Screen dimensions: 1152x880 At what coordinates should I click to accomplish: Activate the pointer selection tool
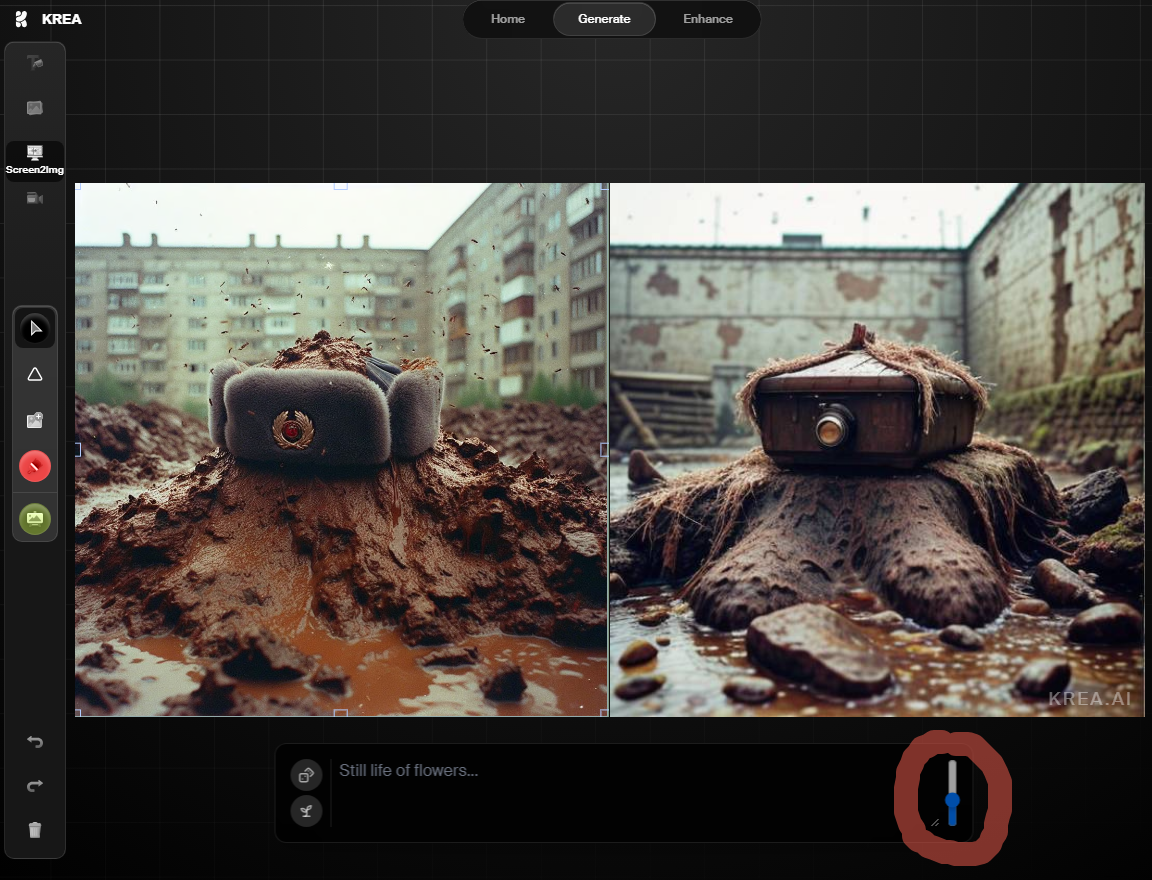point(35,328)
